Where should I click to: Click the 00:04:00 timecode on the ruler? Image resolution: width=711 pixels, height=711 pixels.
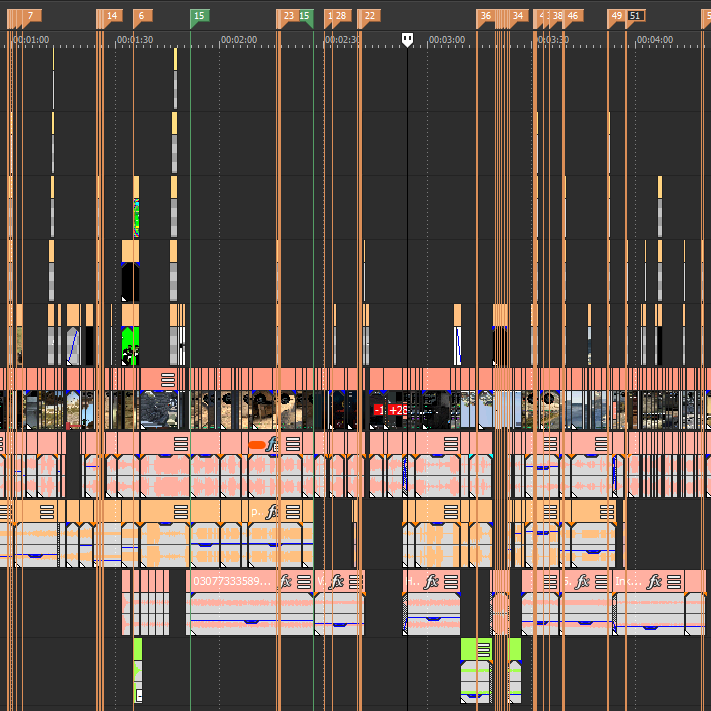pyautogui.click(x=655, y=40)
